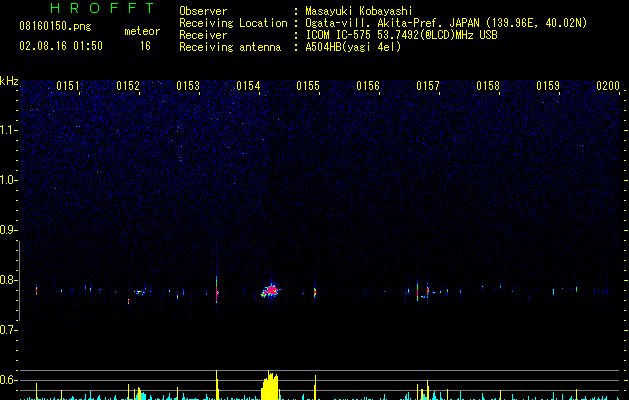
Task: Click the 0158 time marker
Action: [x=488, y=86]
